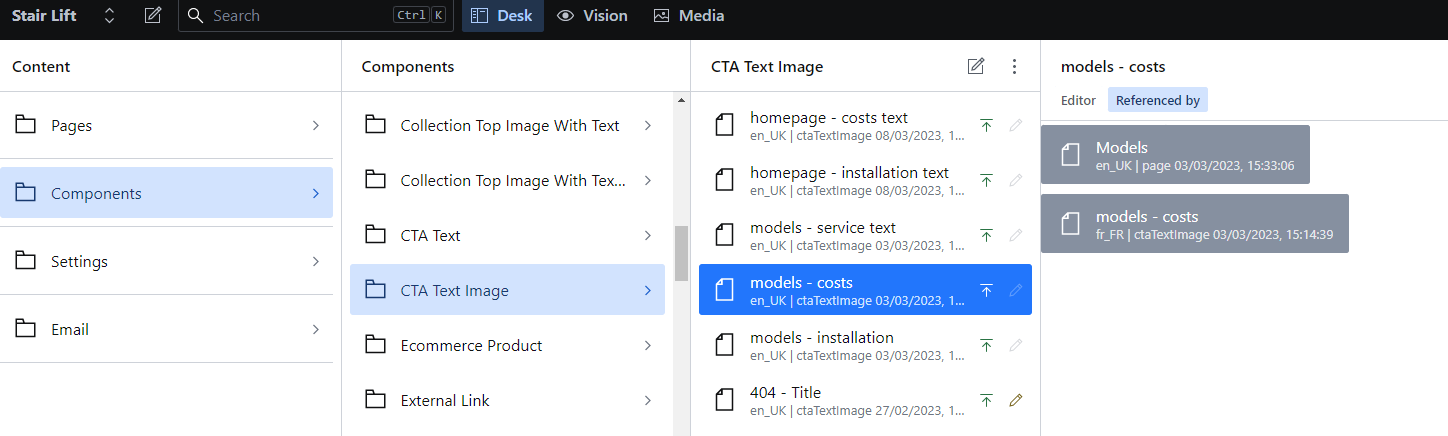
Task: Open the workspace switcher next to Stair Lift
Action: click(x=110, y=16)
